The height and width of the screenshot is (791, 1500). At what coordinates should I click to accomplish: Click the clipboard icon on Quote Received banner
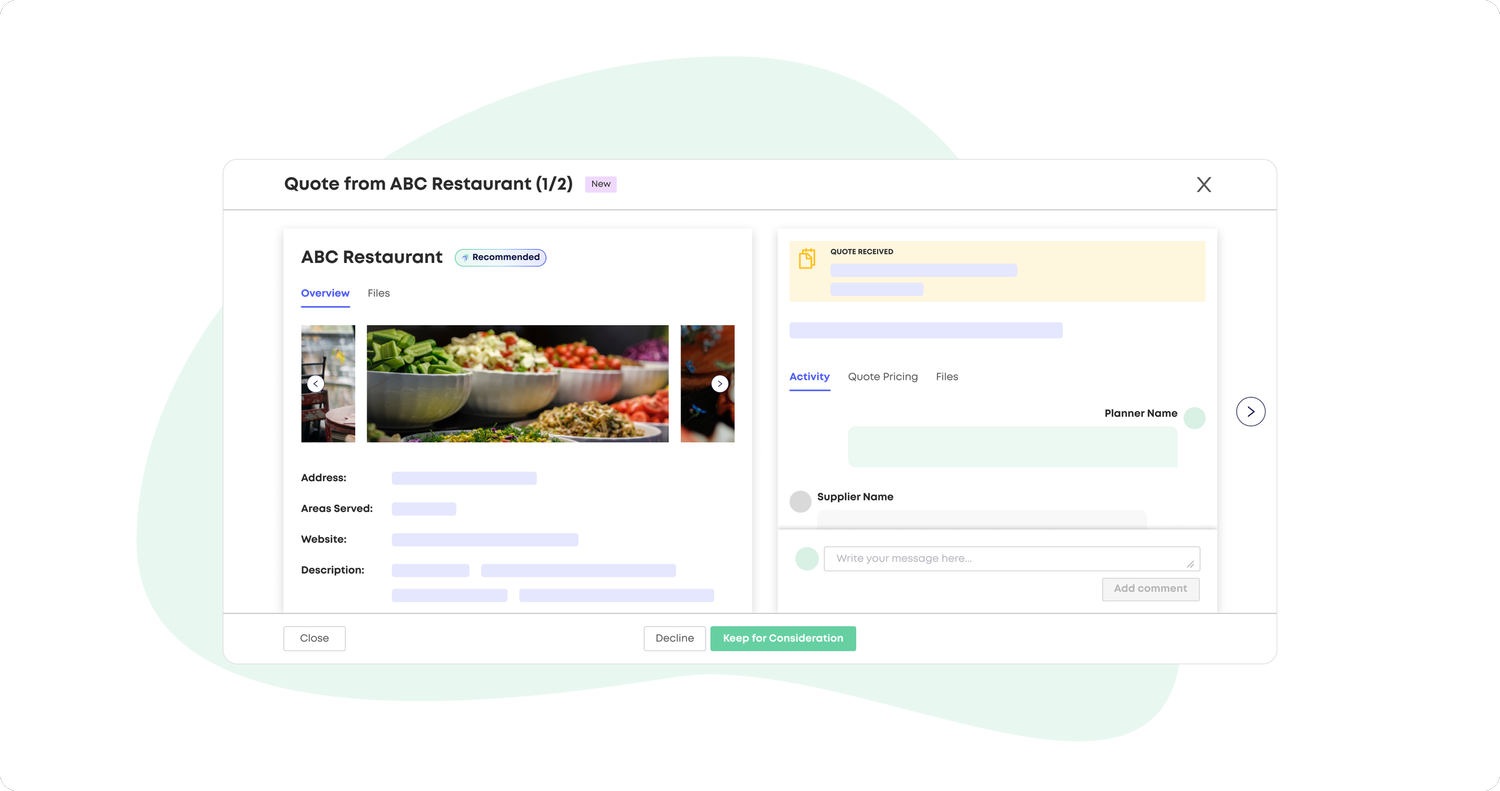point(806,258)
